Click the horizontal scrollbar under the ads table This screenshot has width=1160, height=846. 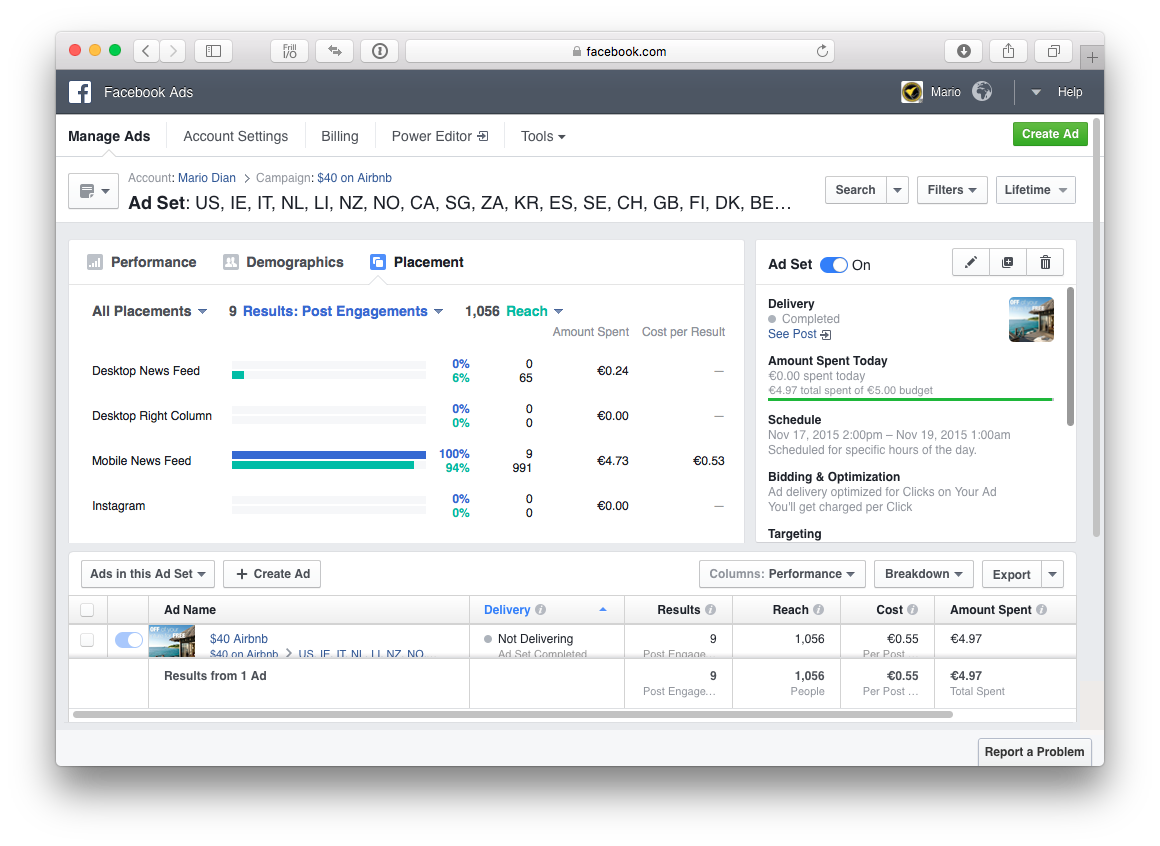pyautogui.click(x=513, y=714)
